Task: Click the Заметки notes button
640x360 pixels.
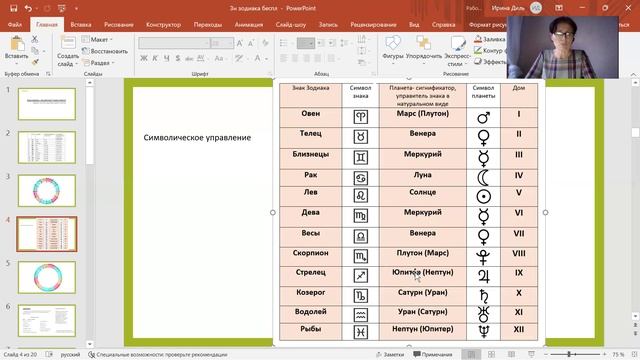Action: [389, 354]
